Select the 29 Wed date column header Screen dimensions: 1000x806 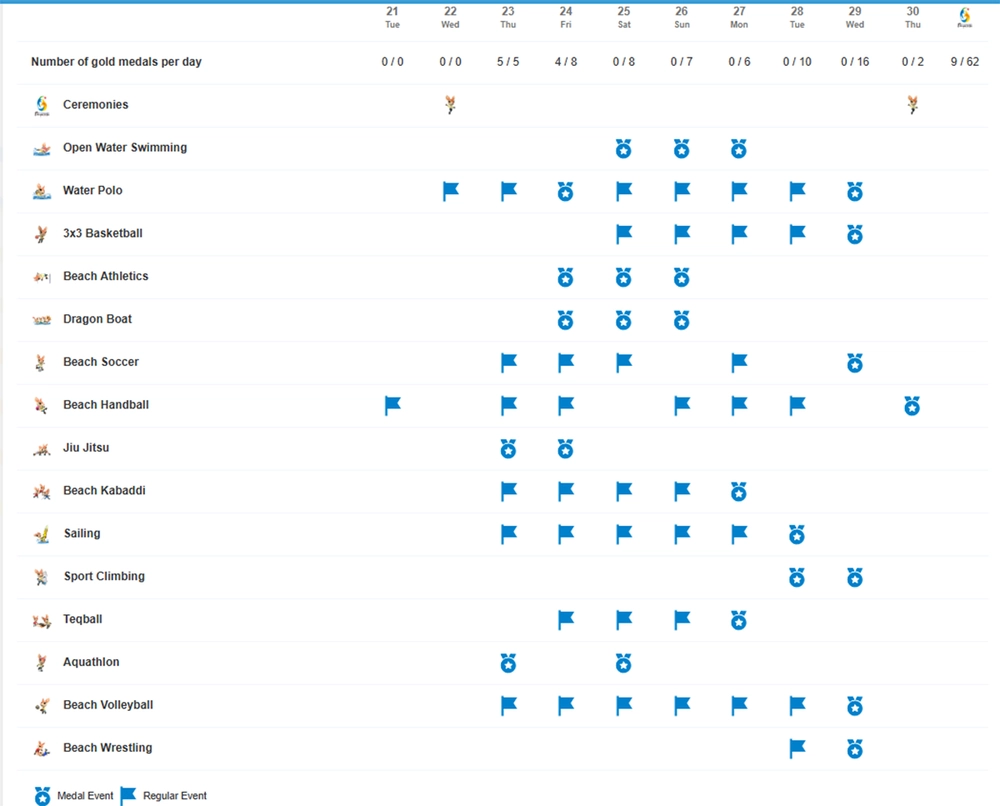click(x=855, y=17)
